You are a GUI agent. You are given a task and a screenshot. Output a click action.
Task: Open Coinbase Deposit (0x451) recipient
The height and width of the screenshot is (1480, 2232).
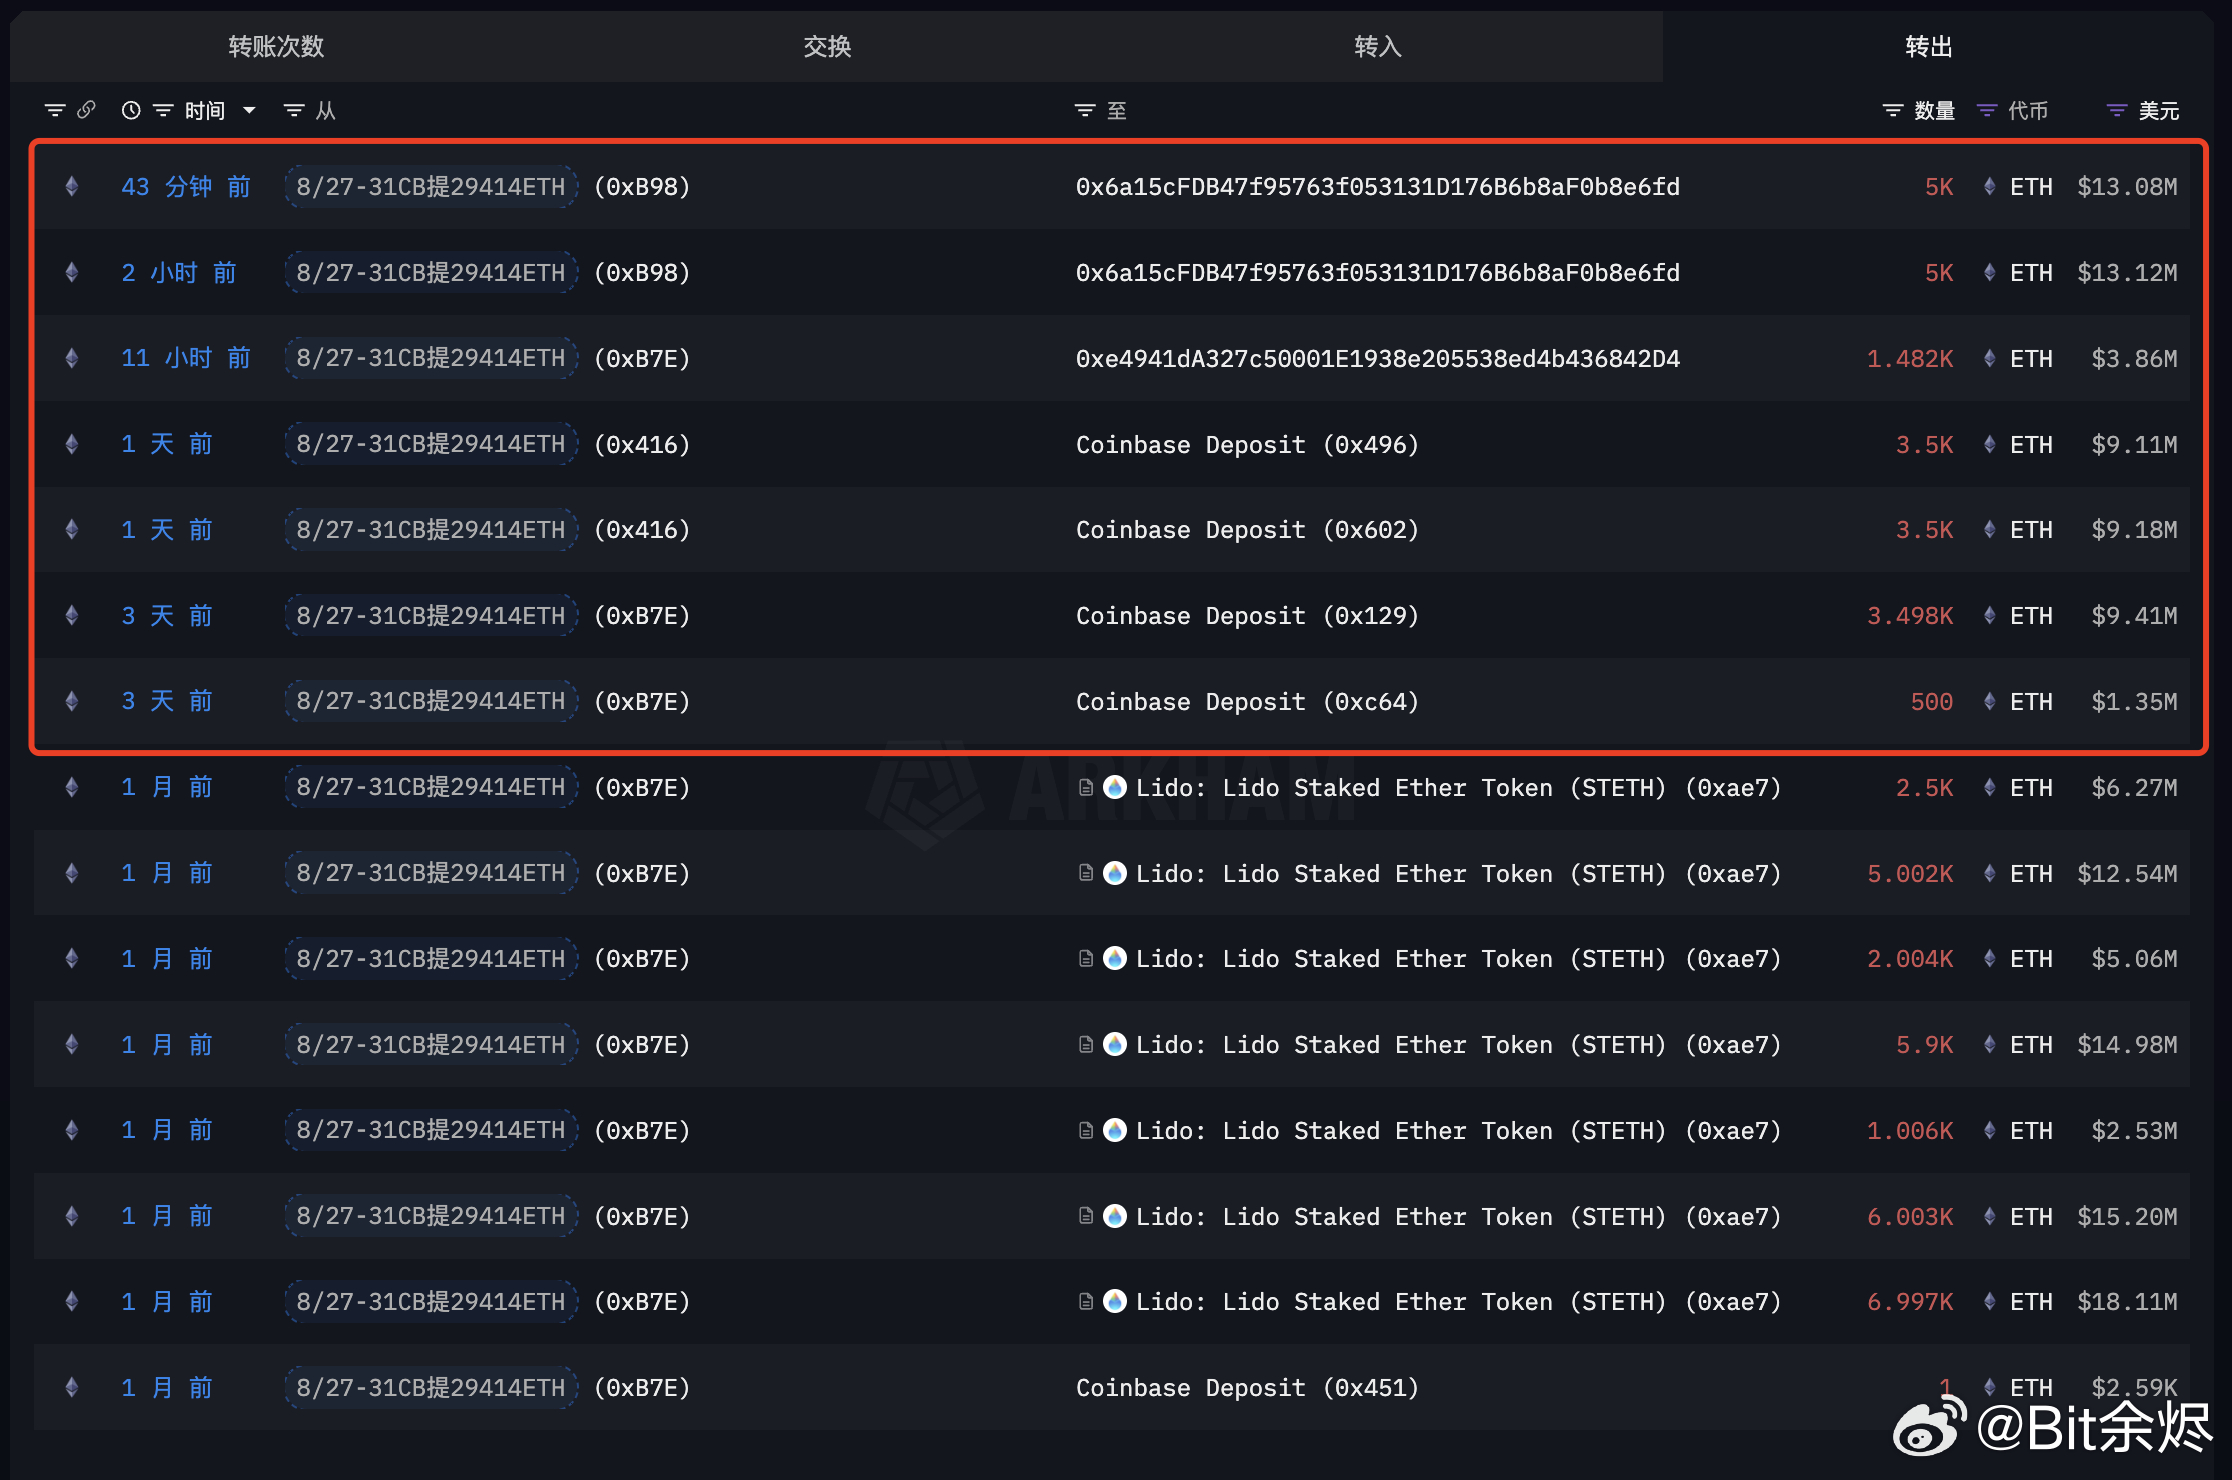1247,1388
